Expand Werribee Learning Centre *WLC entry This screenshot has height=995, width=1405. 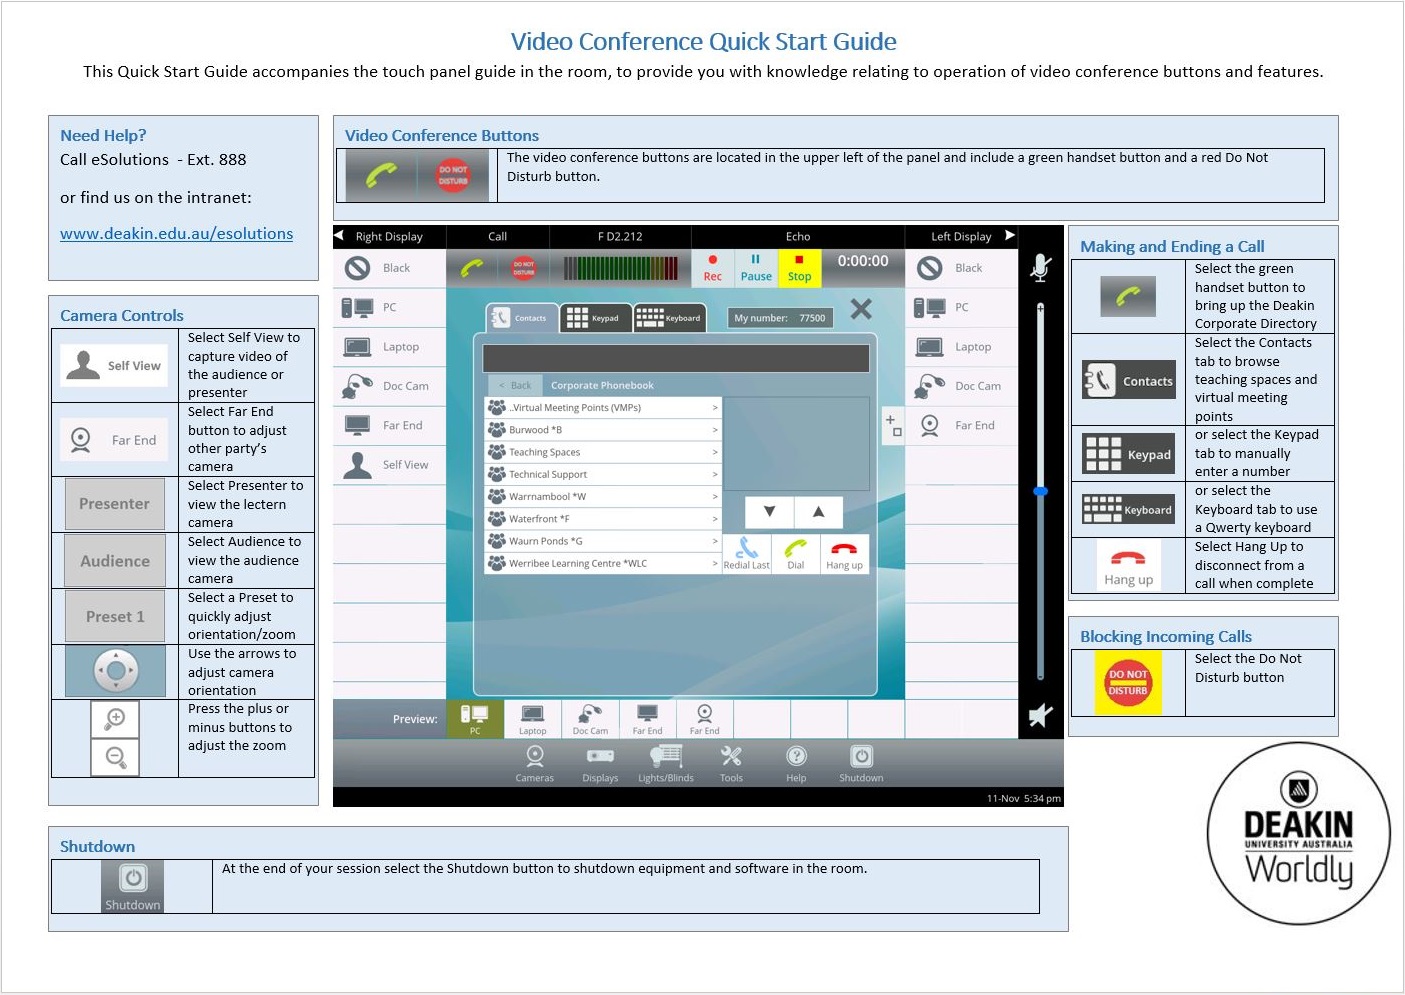tap(603, 563)
